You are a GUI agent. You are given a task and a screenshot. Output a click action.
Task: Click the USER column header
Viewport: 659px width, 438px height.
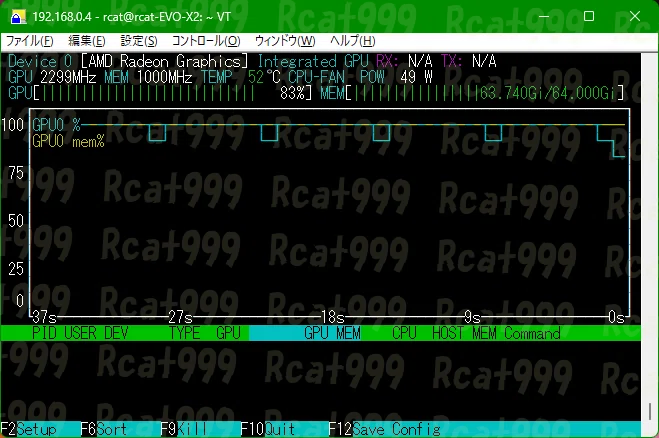click(80, 333)
